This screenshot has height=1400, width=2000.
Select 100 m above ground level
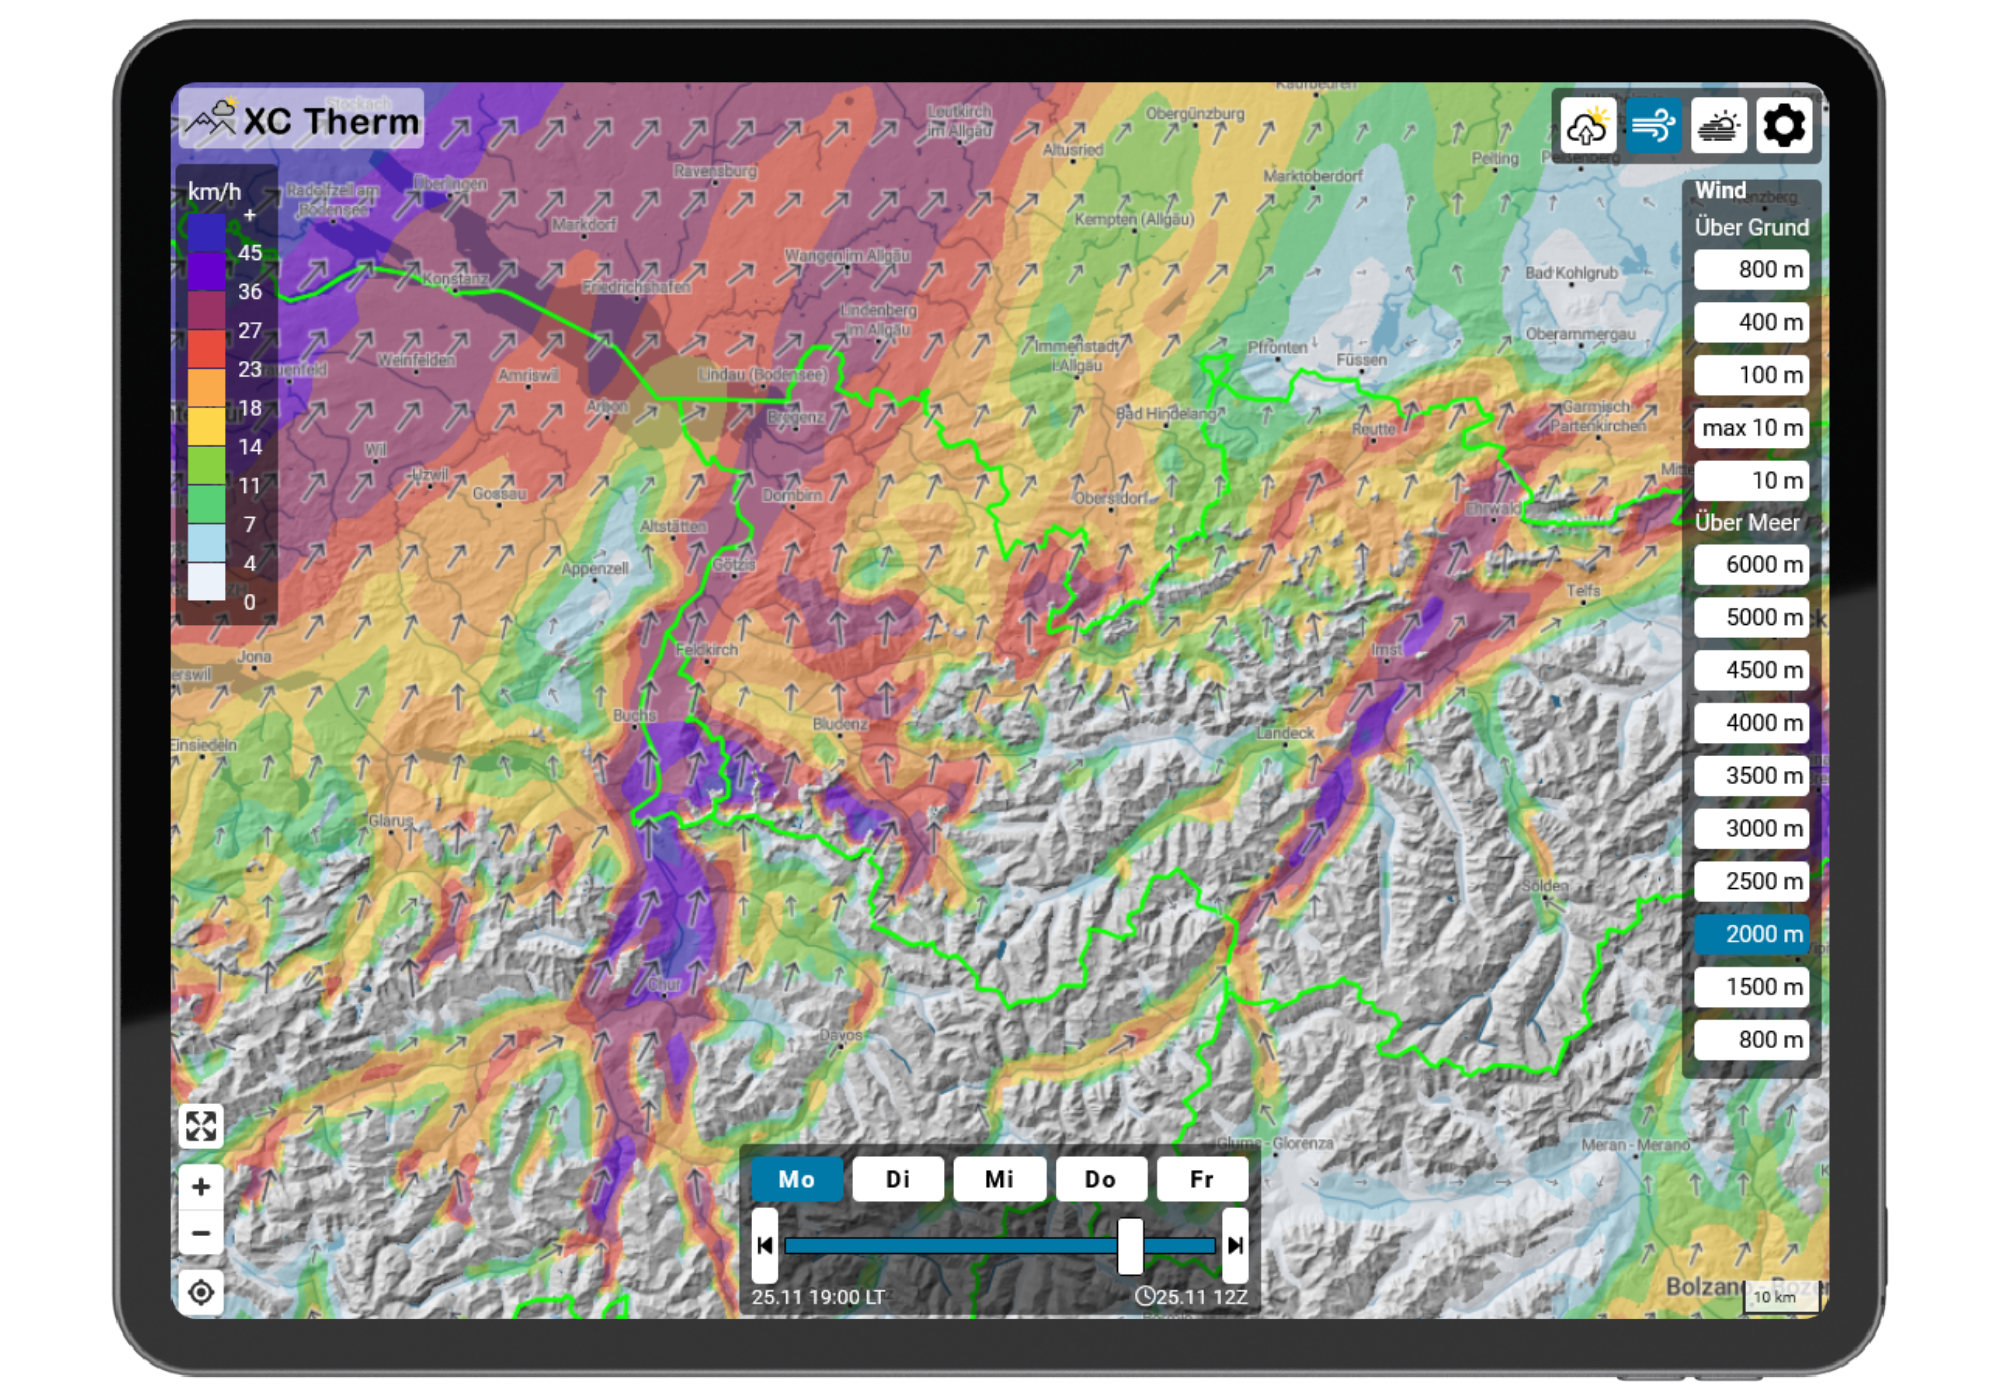click(x=1752, y=375)
